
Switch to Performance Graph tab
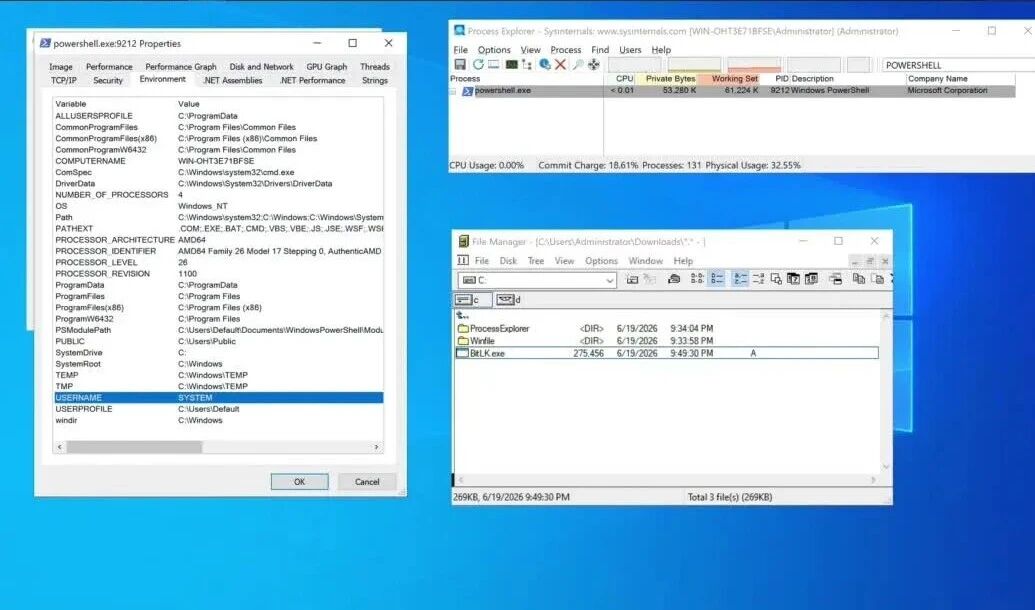click(181, 67)
